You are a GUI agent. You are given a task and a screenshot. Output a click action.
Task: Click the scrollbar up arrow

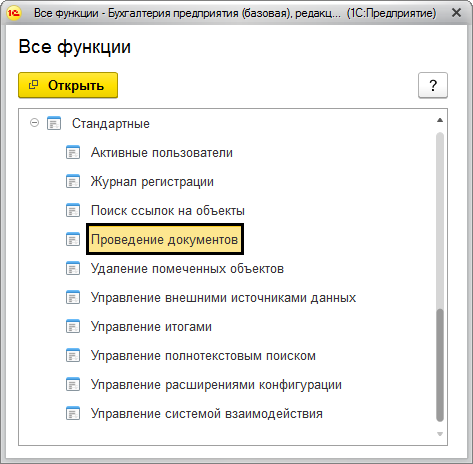pyautogui.click(x=440, y=120)
